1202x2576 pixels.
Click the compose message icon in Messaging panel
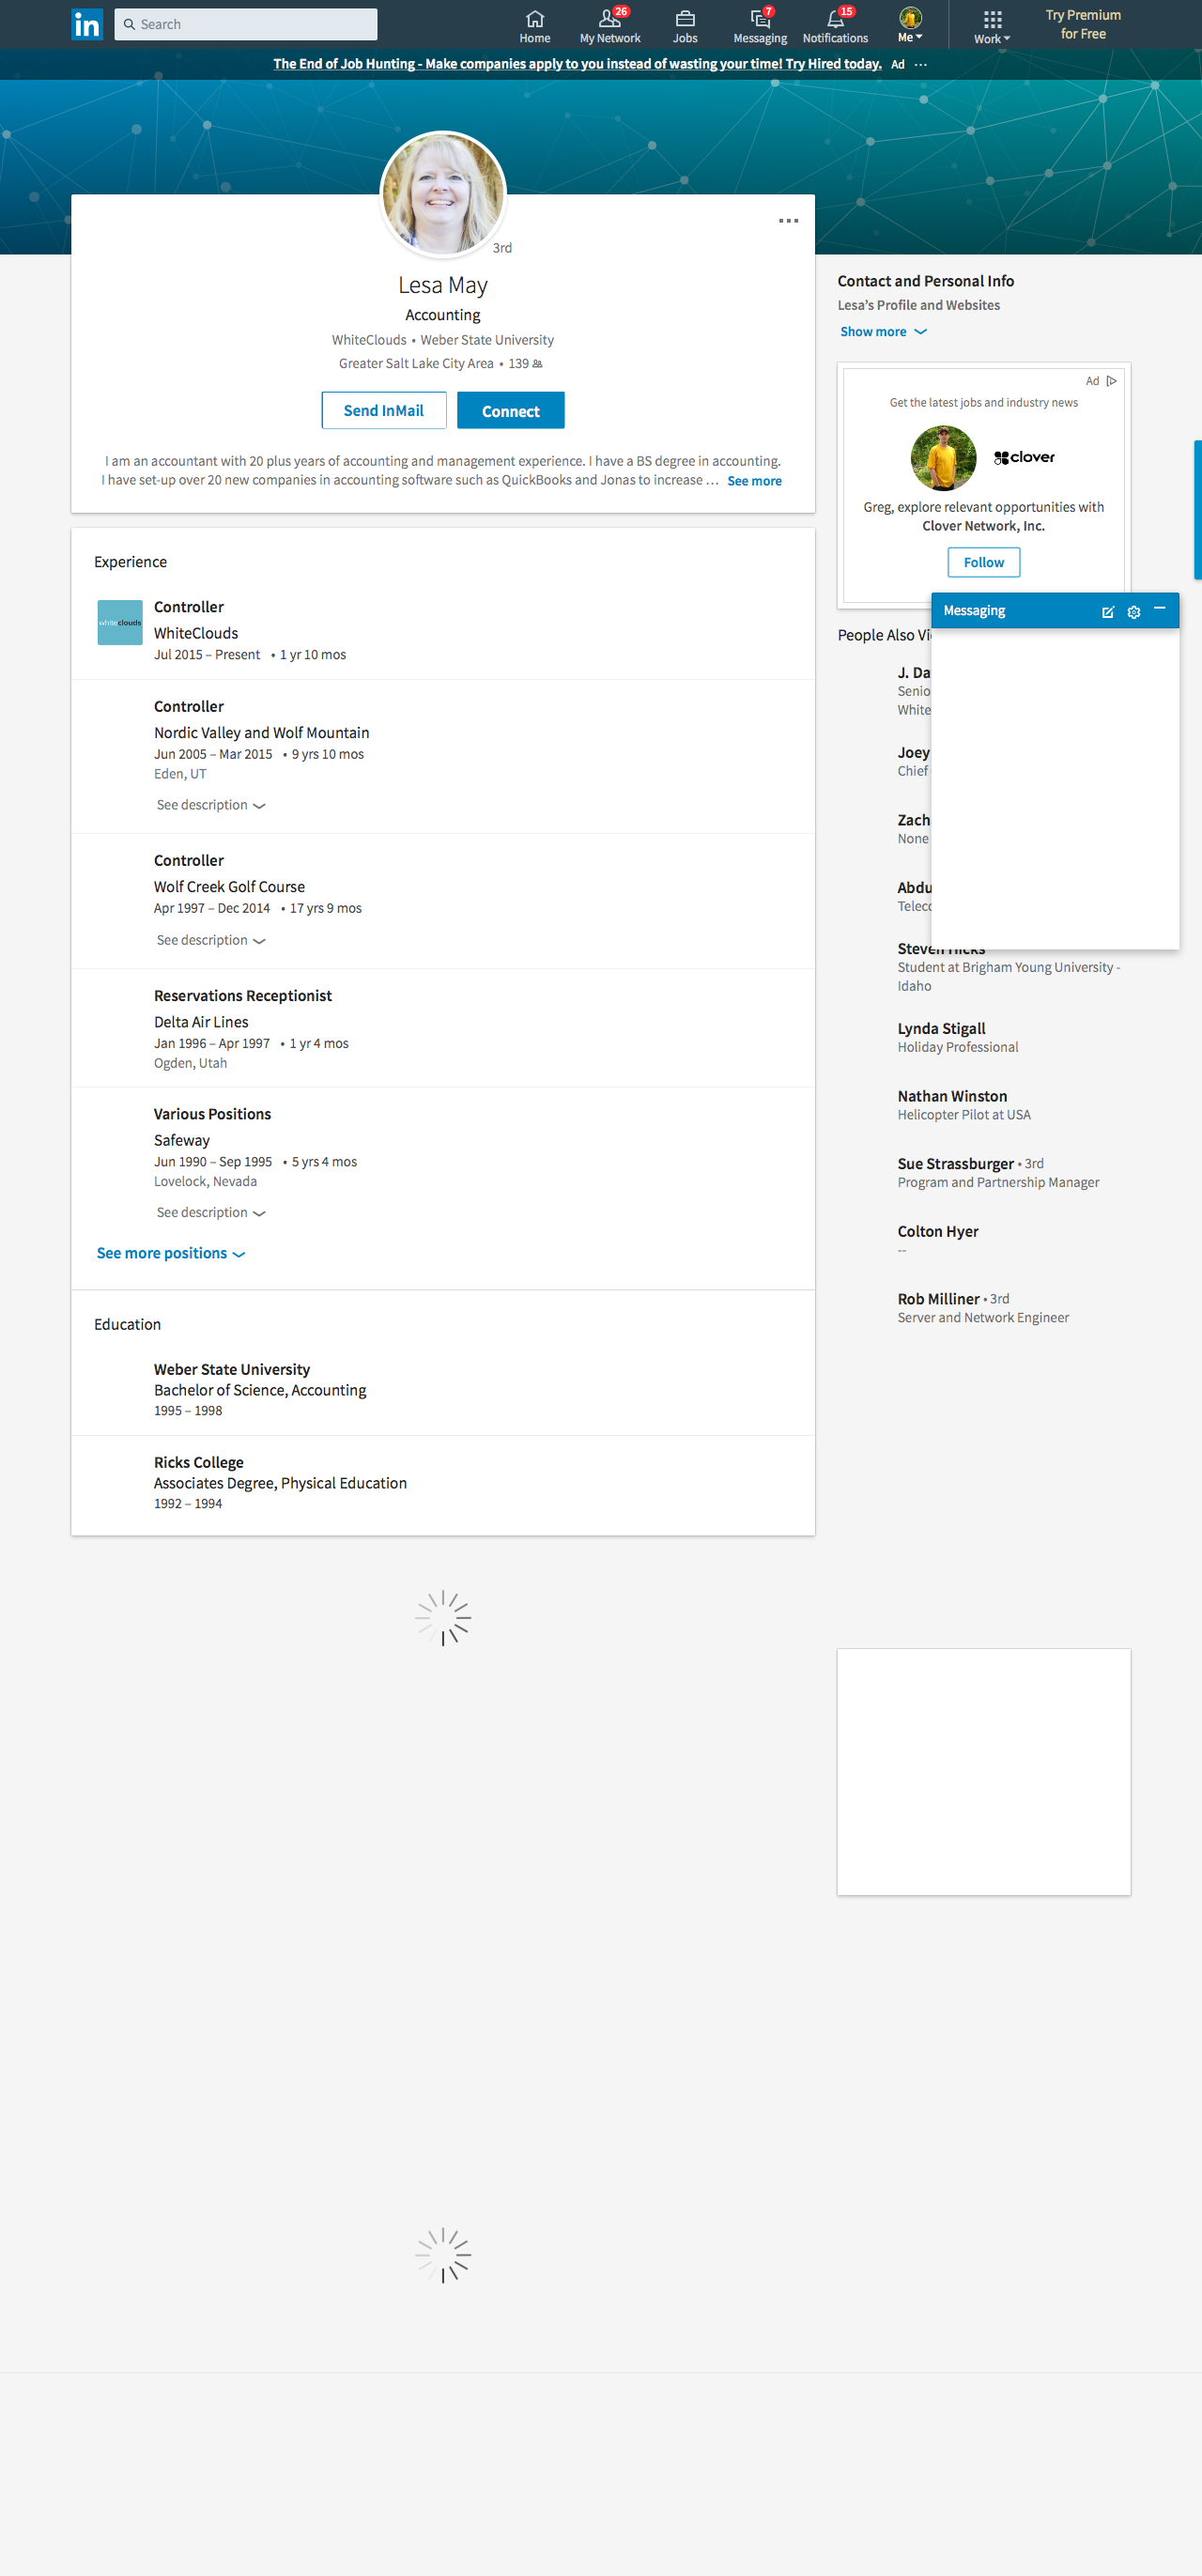1107,612
